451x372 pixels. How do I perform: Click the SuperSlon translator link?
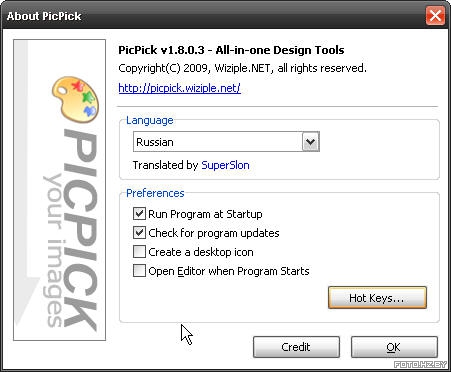[225, 165]
